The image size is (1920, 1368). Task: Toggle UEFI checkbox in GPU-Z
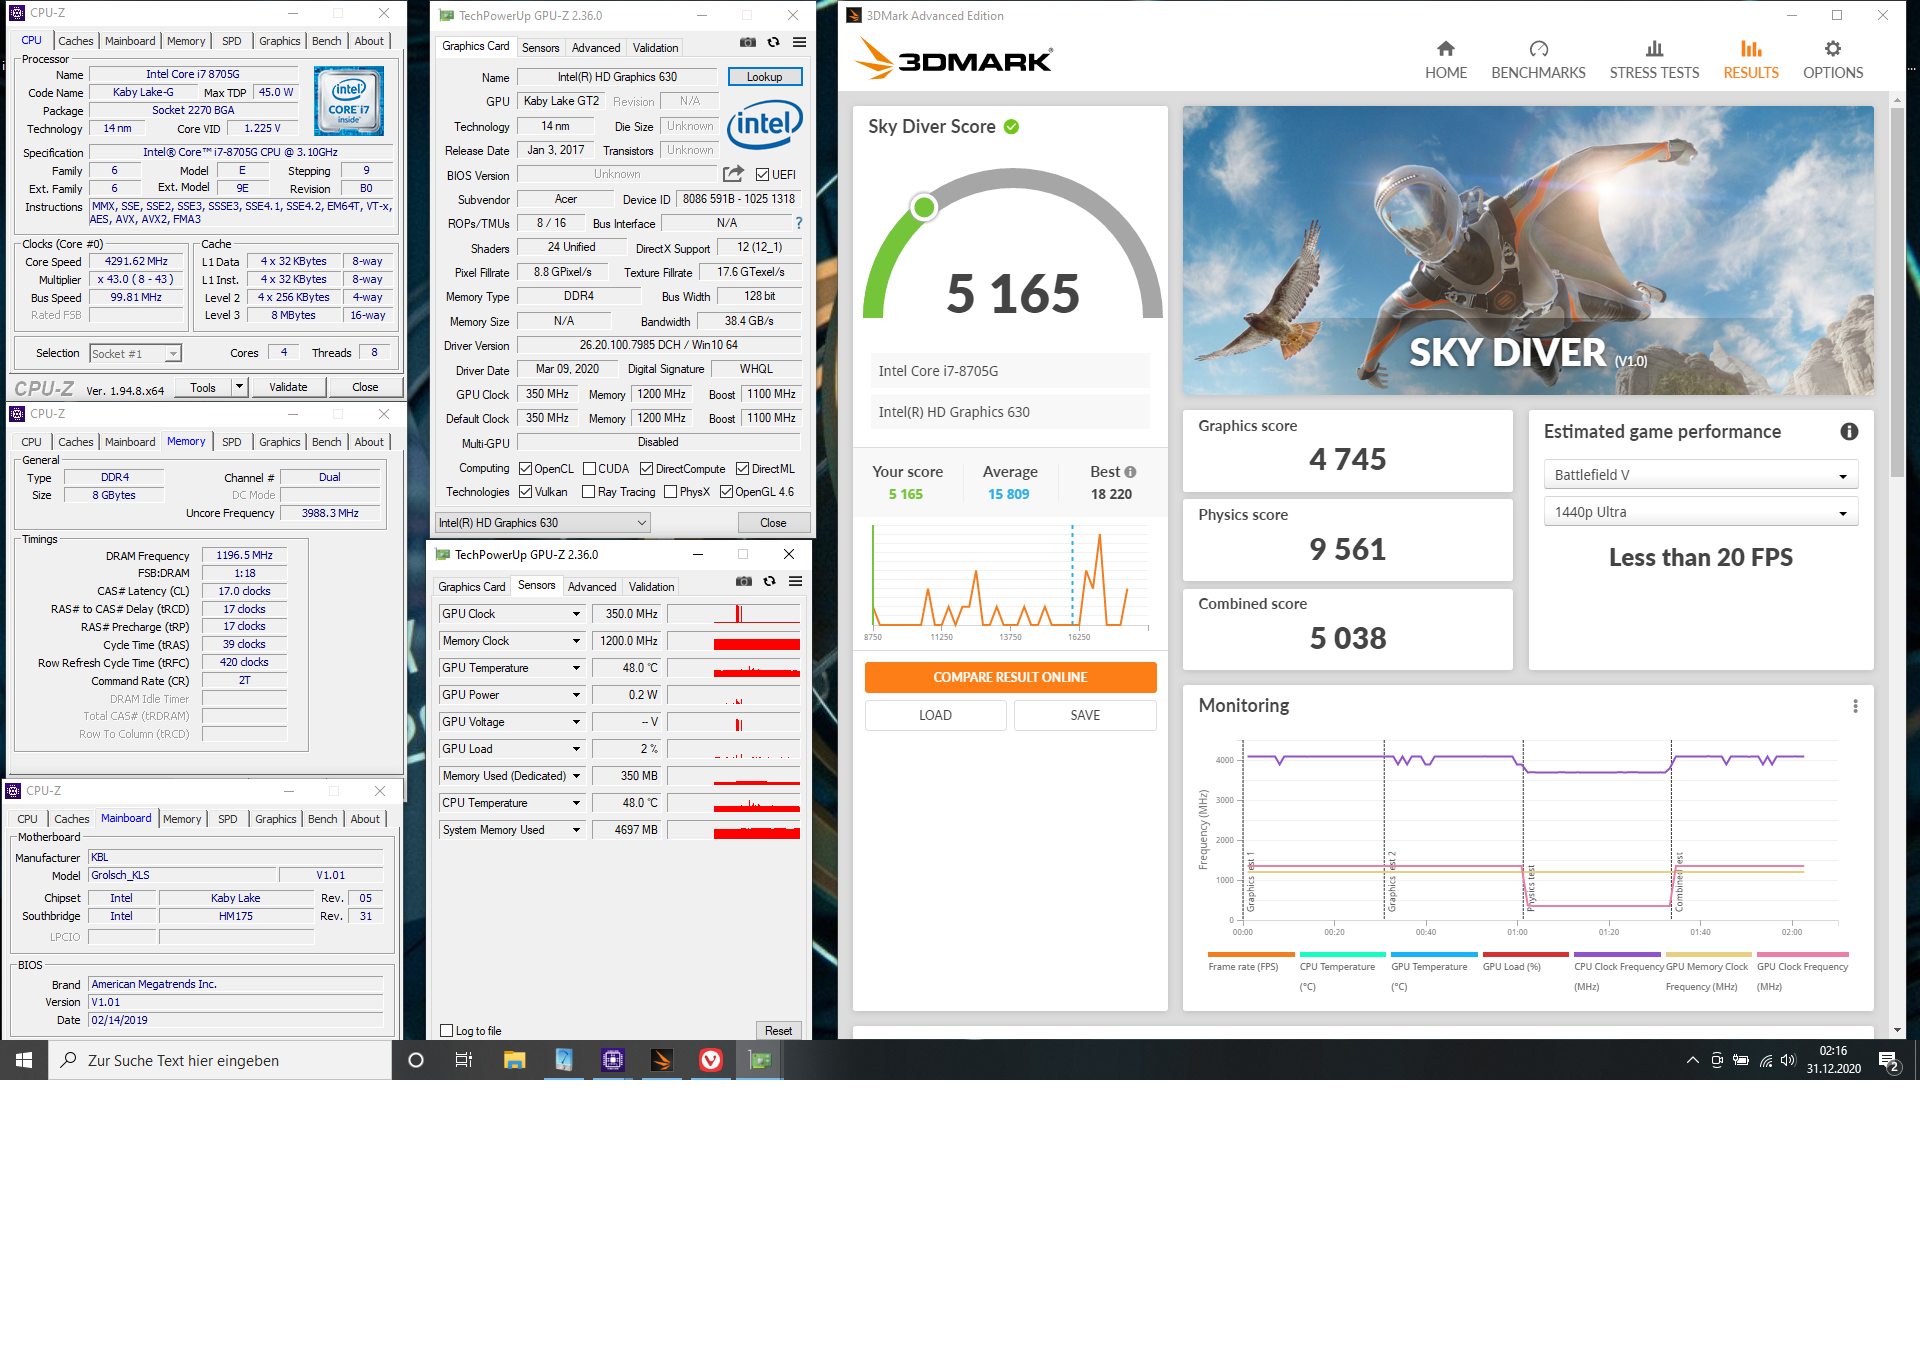click(x=762, y=175)
